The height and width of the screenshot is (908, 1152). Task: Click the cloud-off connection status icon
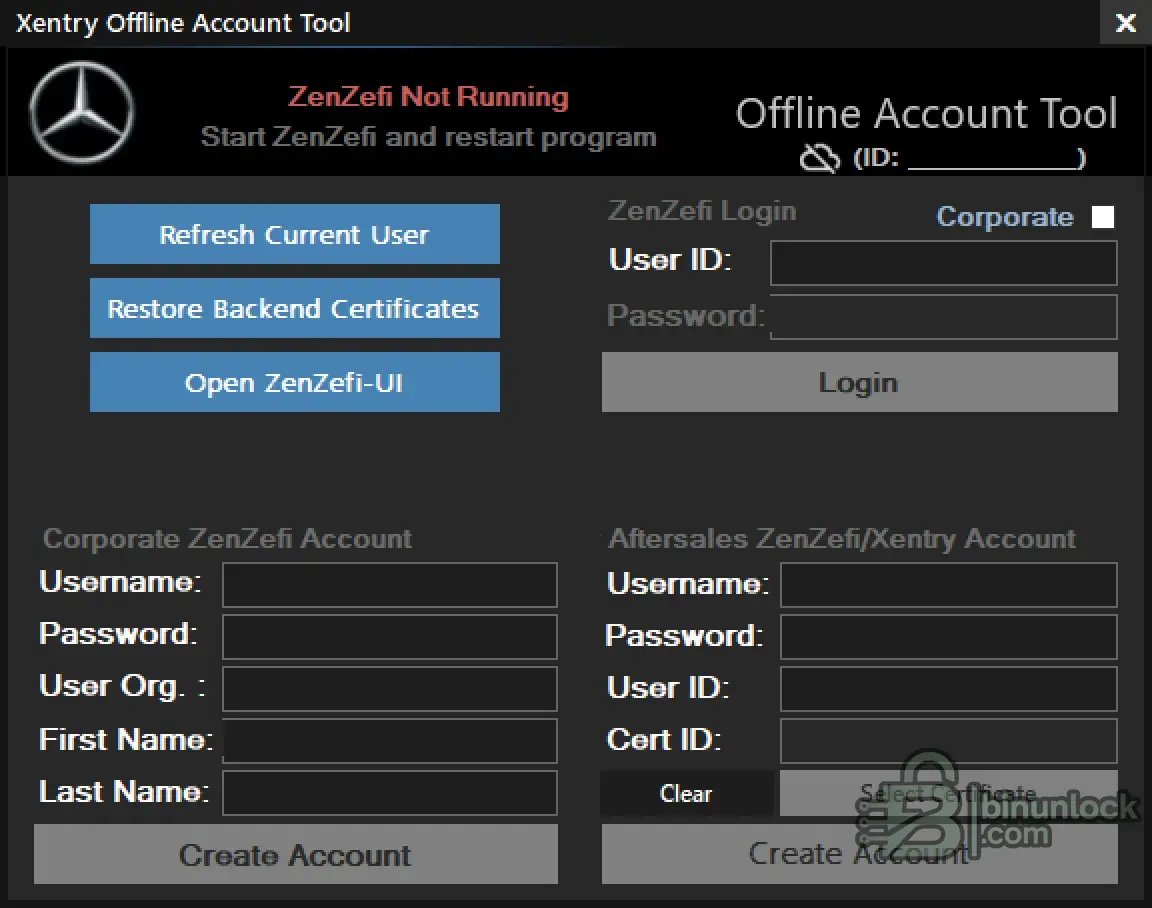[820, 158]
